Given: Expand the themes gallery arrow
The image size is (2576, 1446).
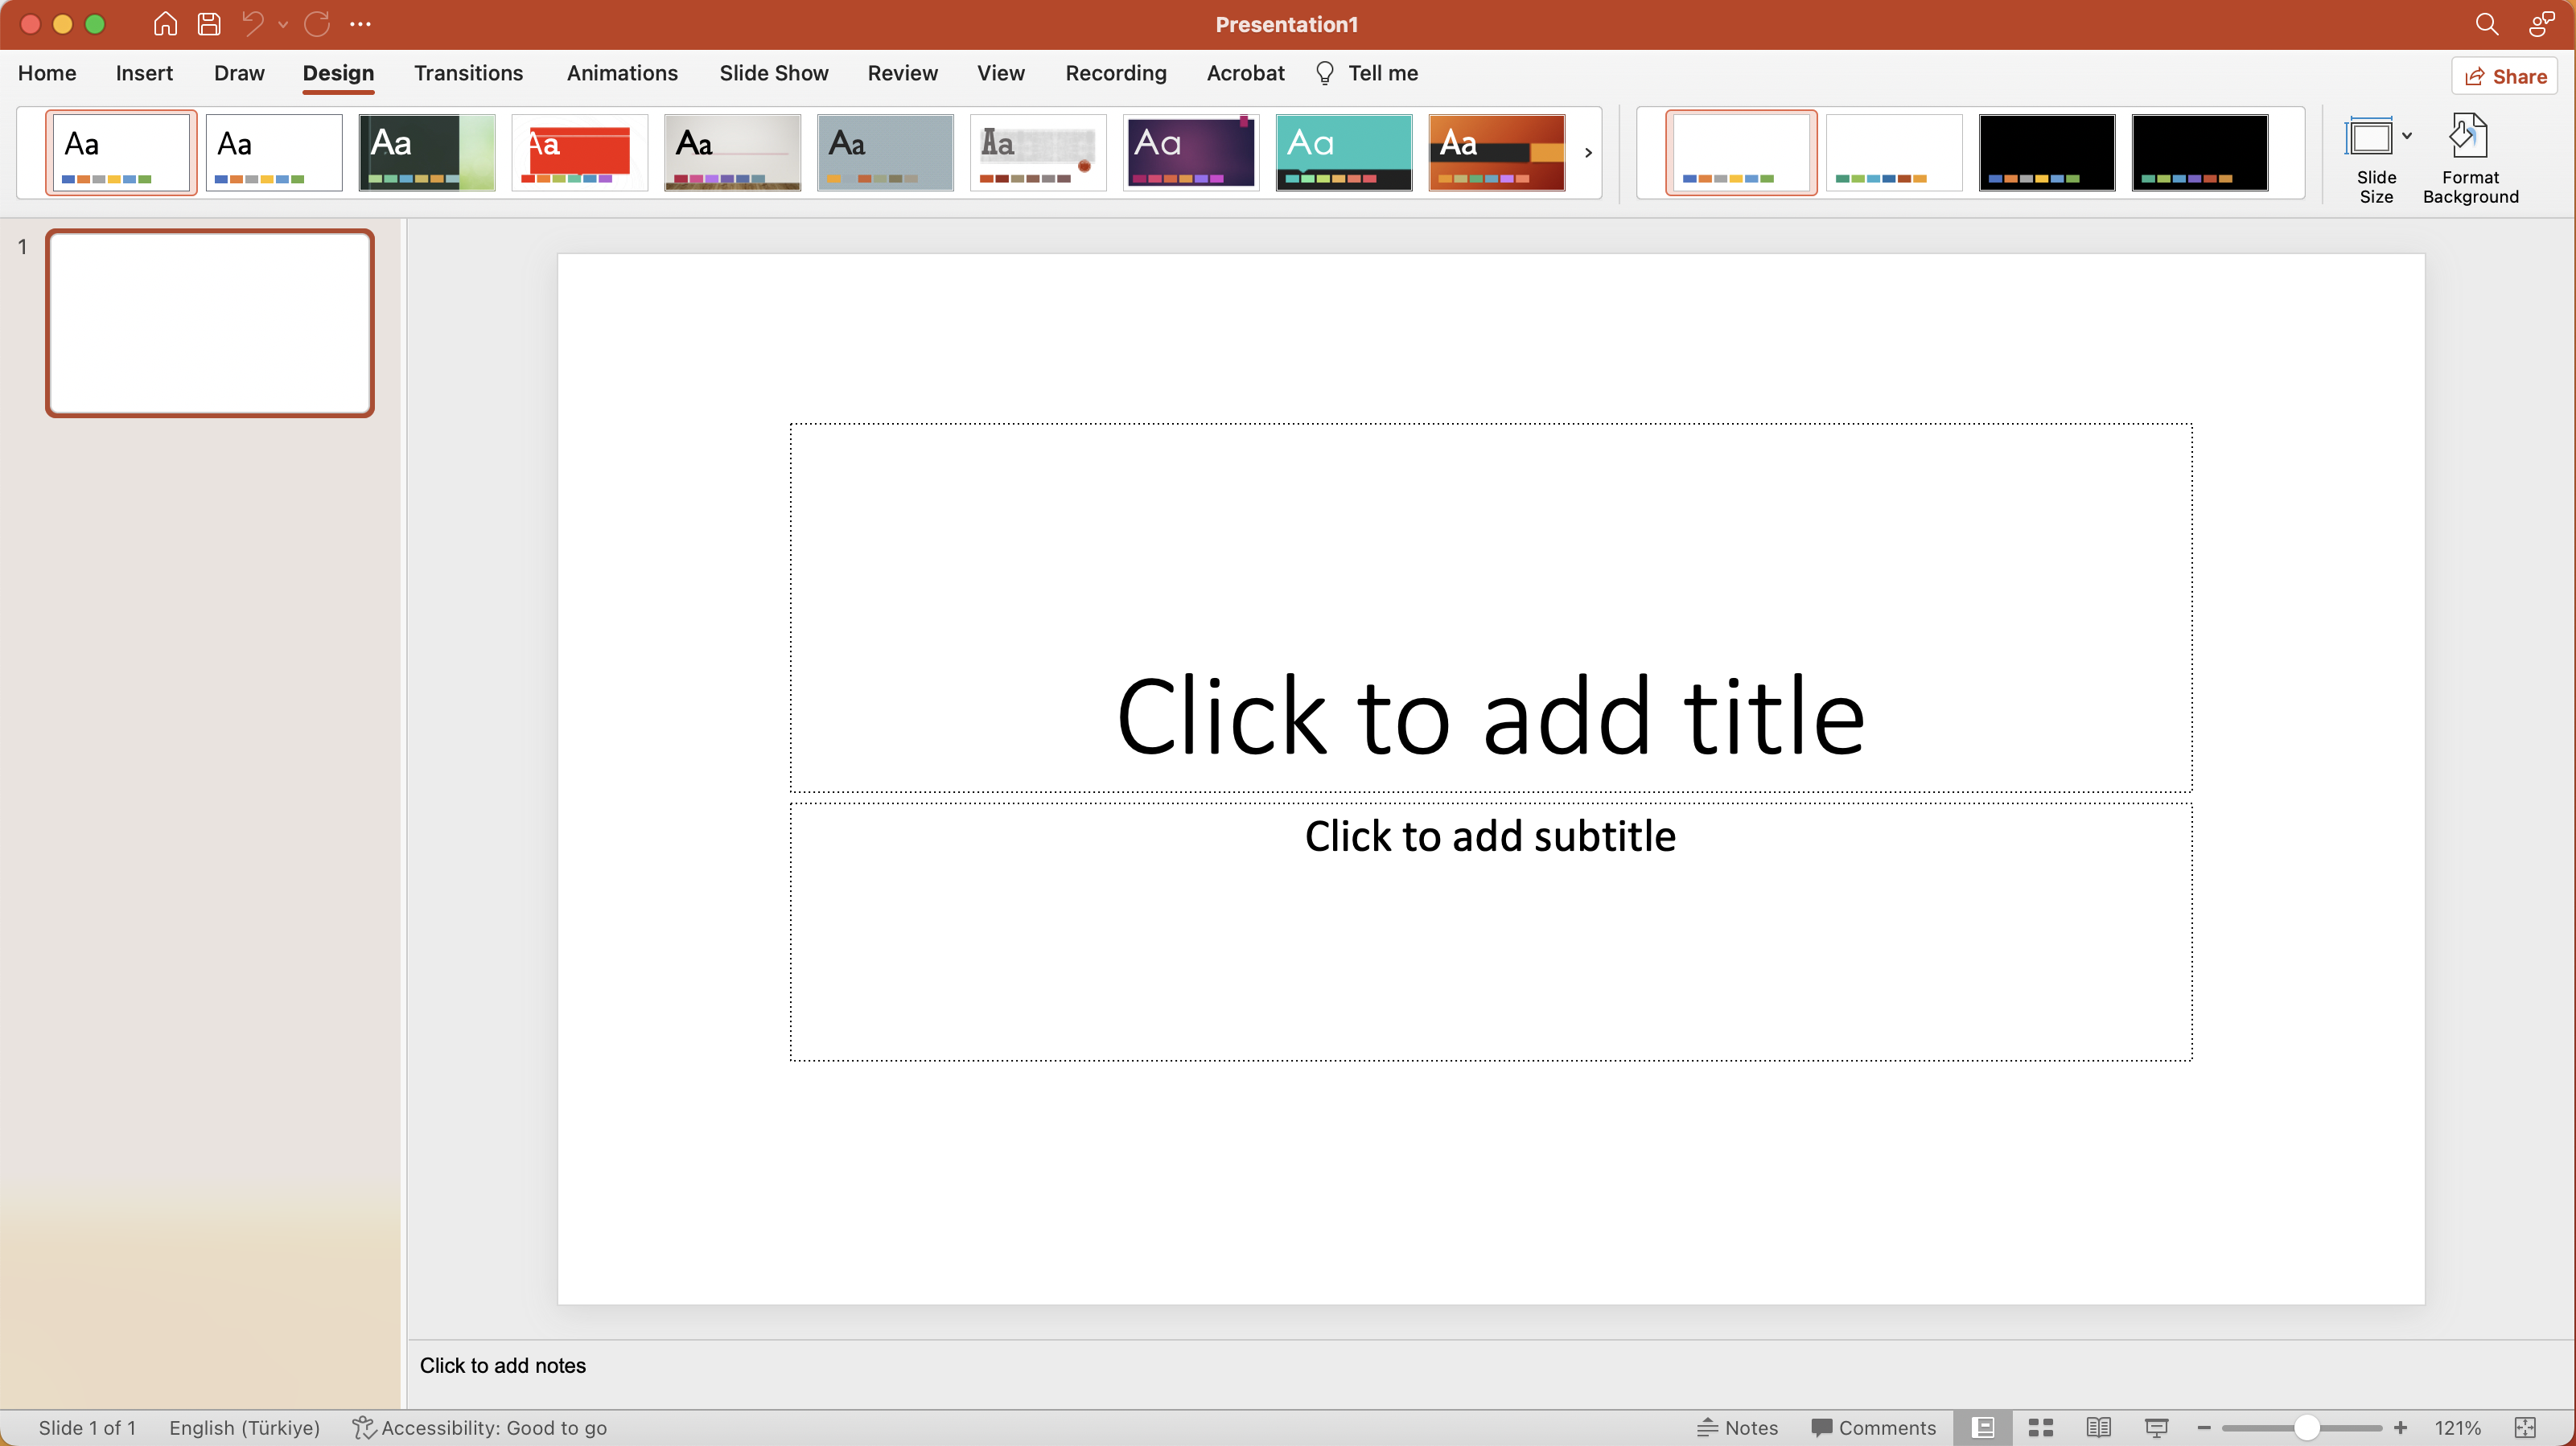Looking at the screenshot, I should click(x=1588, y=153).
